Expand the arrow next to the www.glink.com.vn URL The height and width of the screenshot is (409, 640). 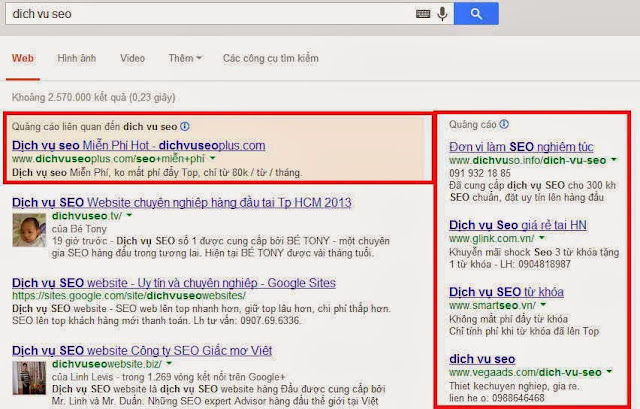tap(542, 238)
